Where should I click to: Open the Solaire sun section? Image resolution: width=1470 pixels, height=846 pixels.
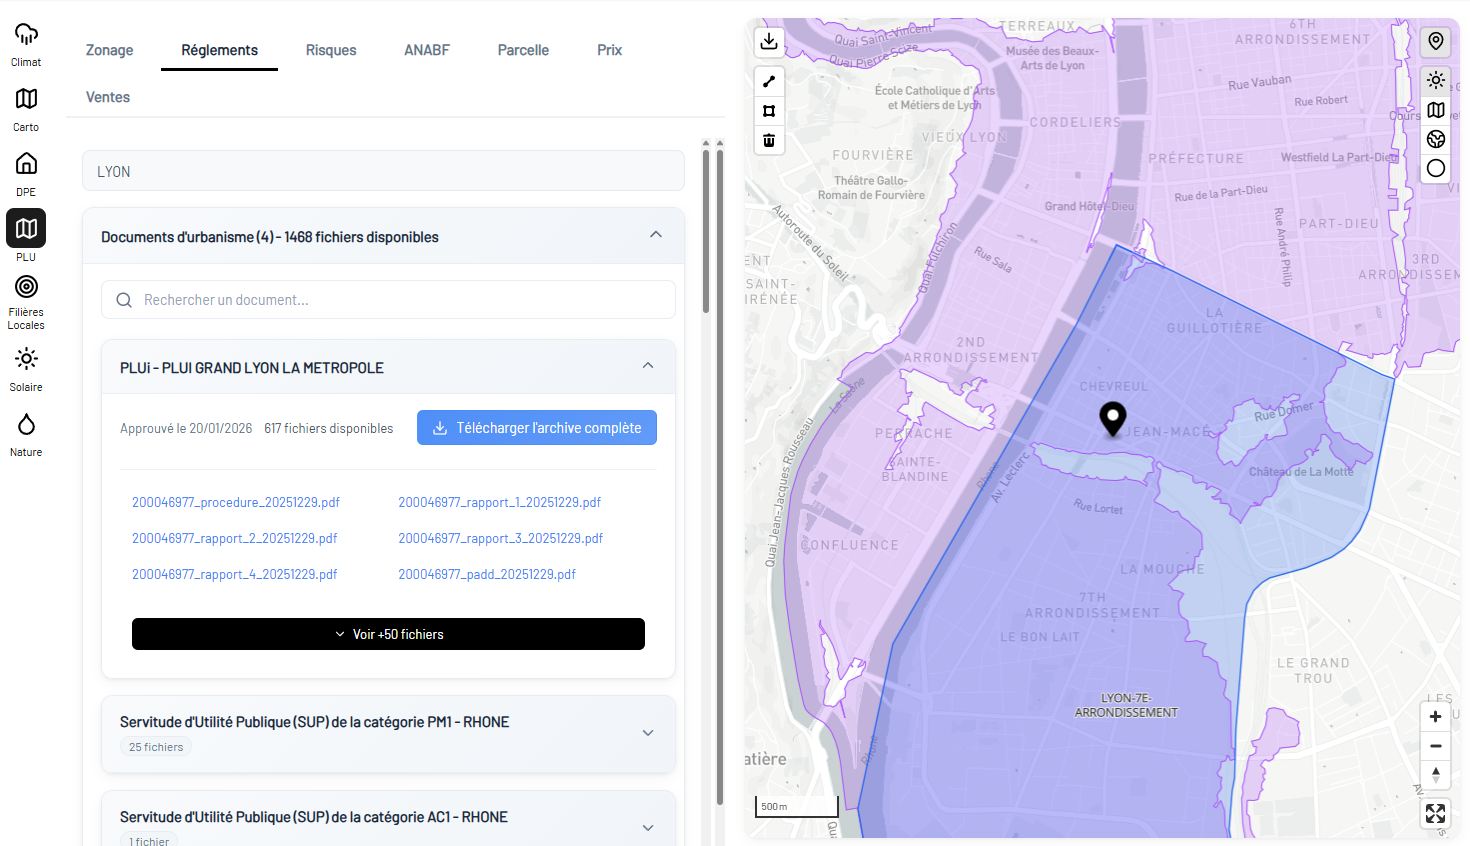(26, 369)
